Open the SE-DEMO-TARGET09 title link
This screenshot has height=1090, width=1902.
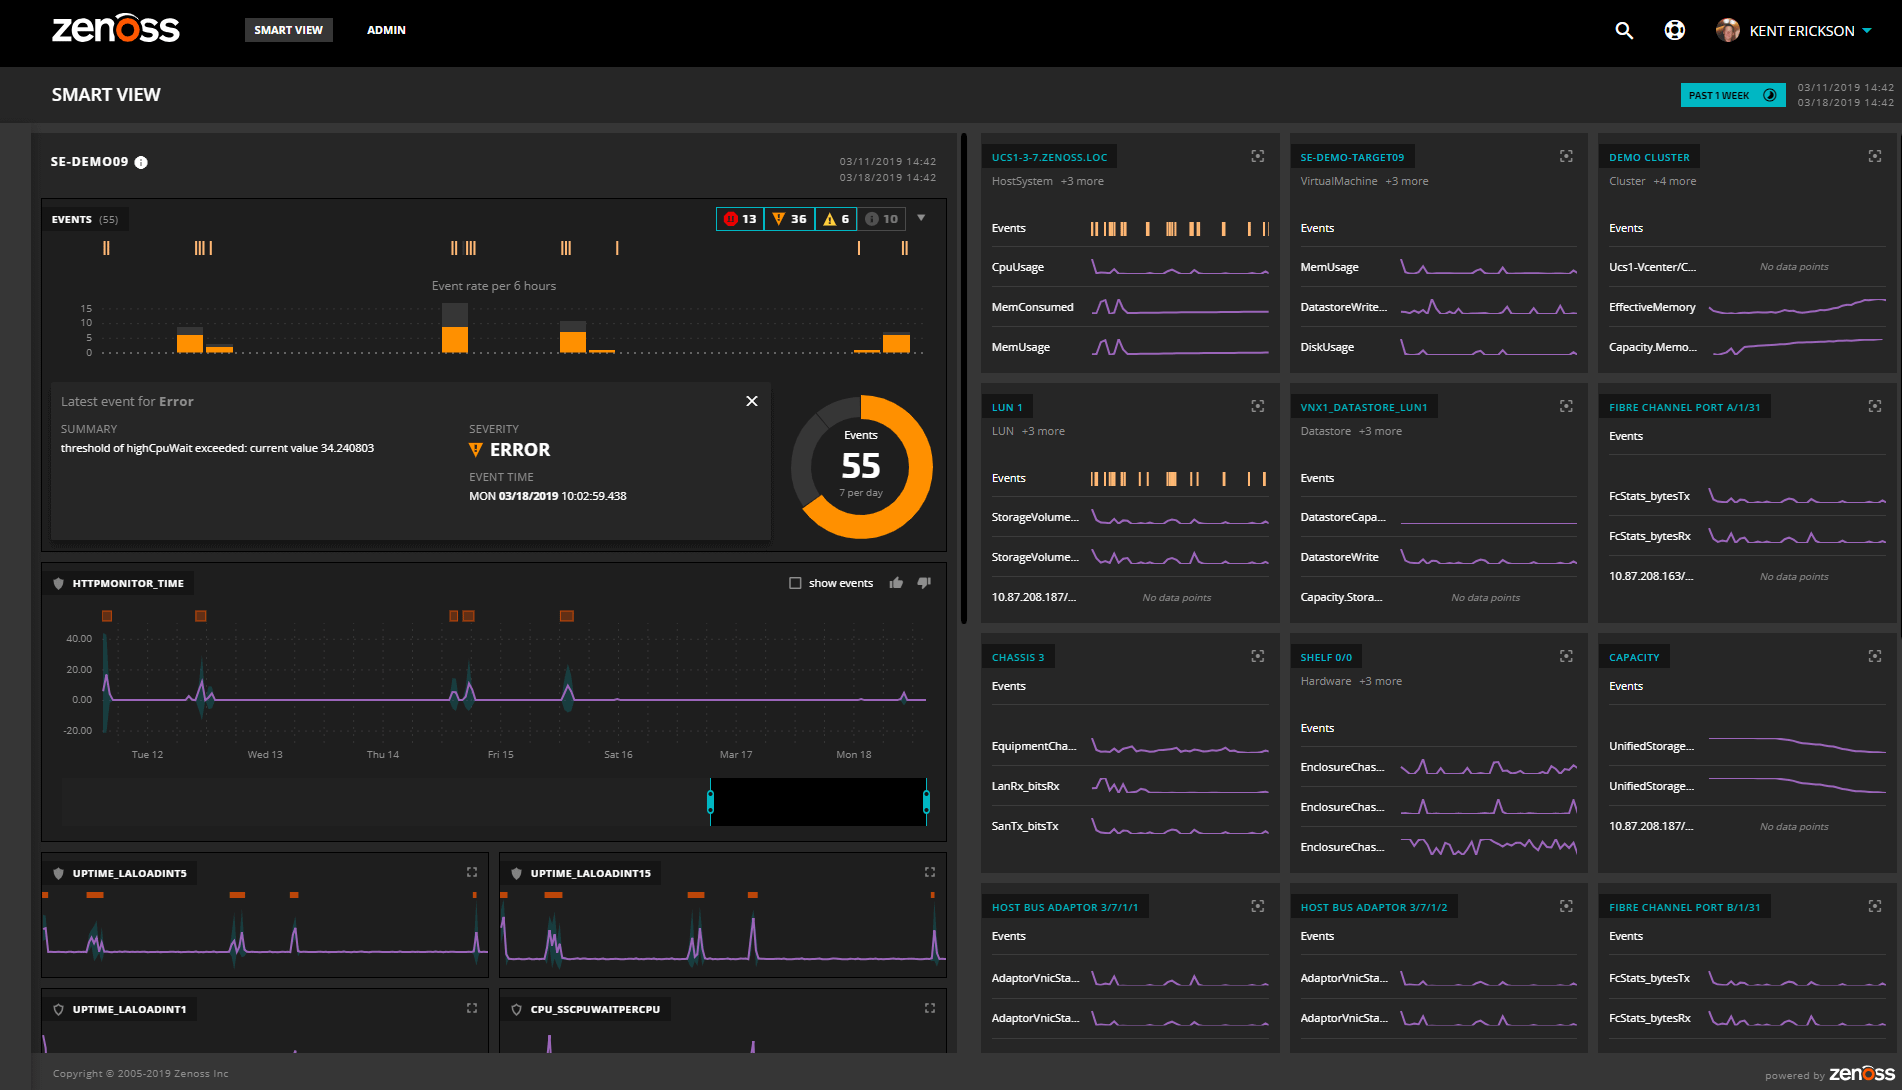pos(1352,157)
